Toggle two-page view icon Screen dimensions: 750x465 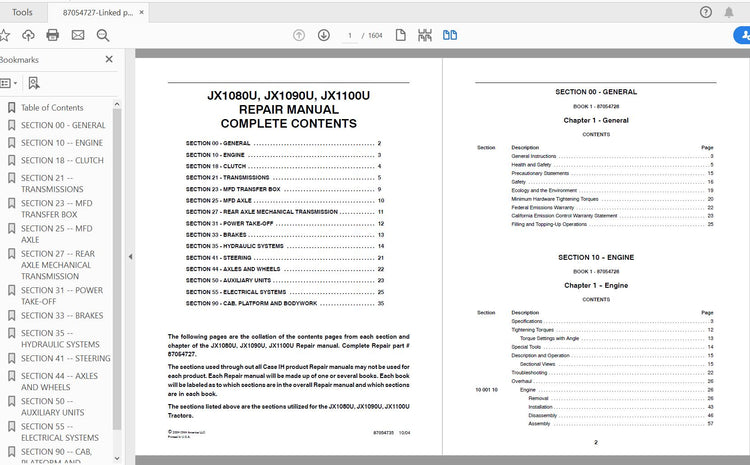pyautogui.click(x=450, y=35)
